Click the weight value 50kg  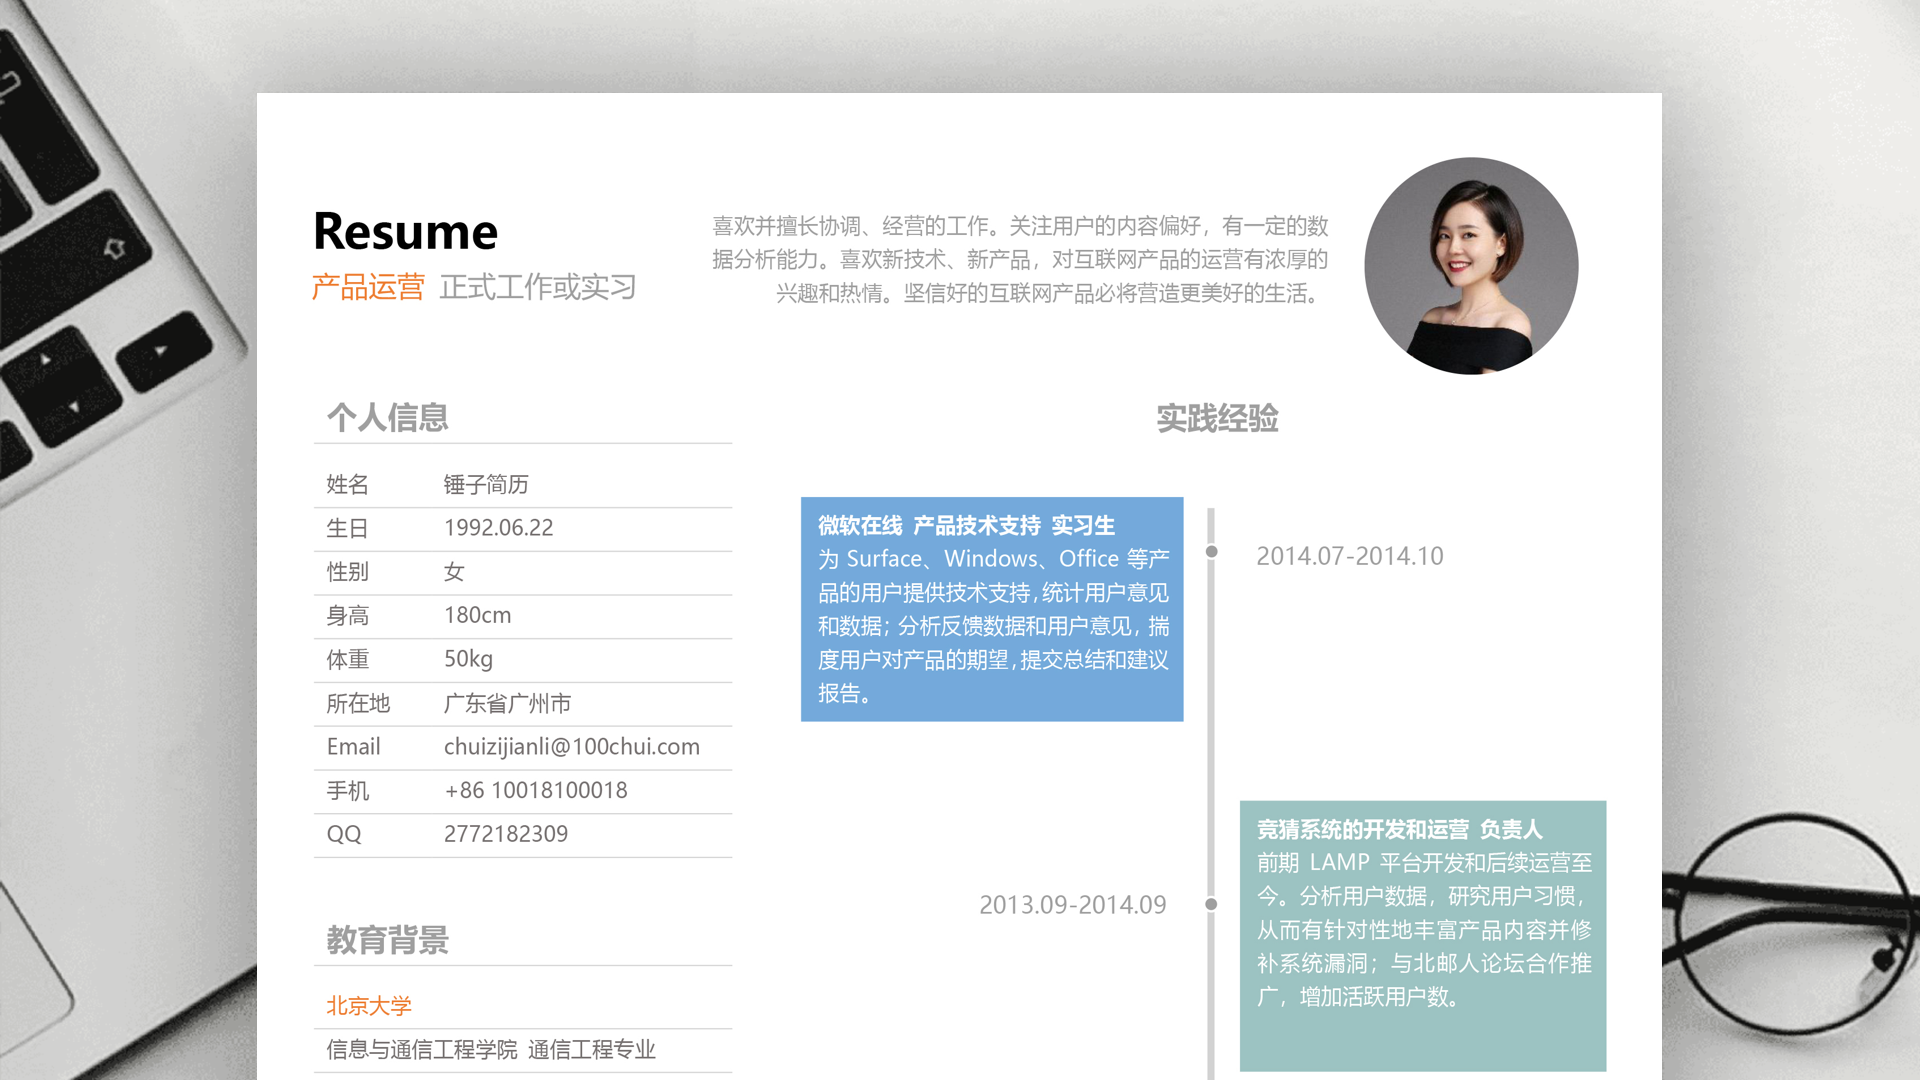click(468, 659)
